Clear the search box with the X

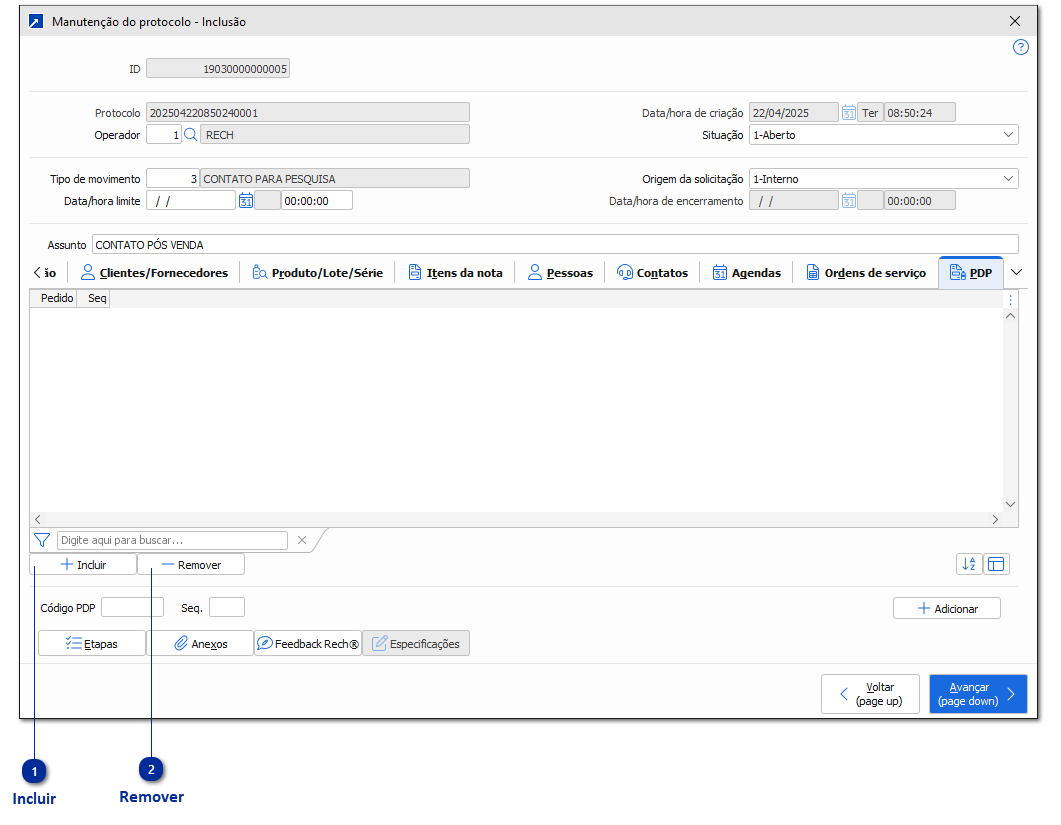[302, 540]
